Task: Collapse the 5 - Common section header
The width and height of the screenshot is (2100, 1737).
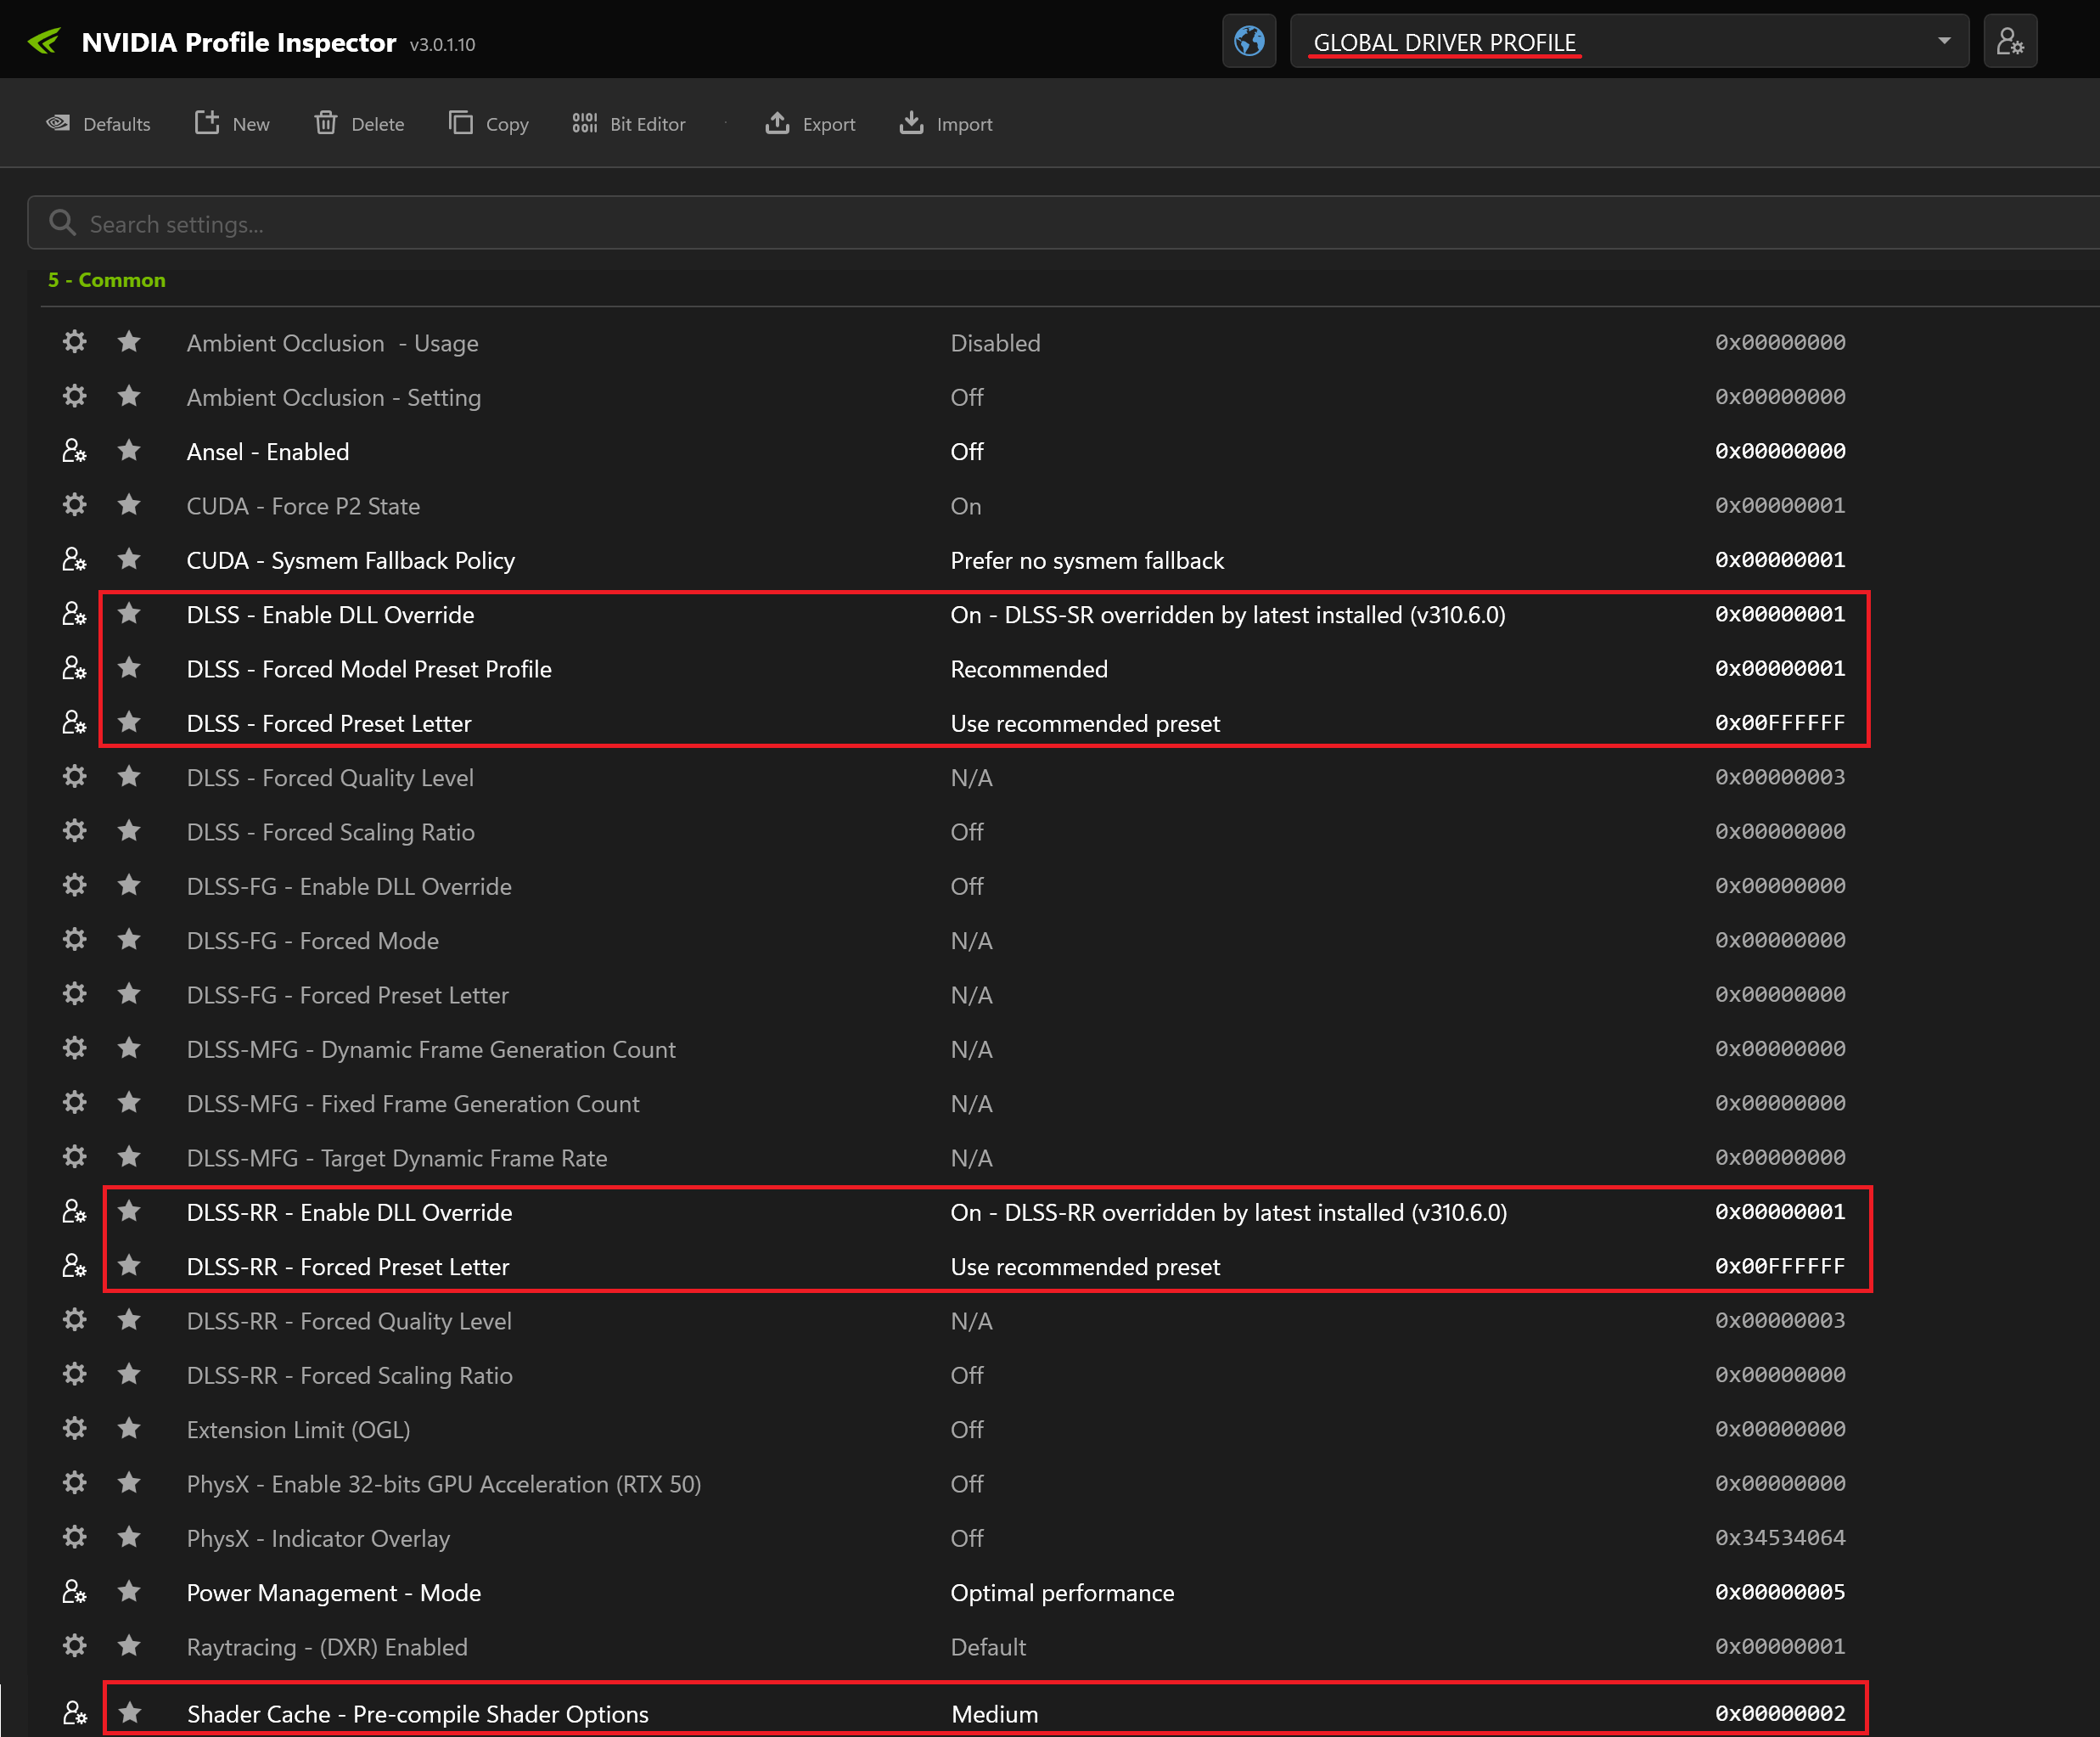Action: [107, 280]
